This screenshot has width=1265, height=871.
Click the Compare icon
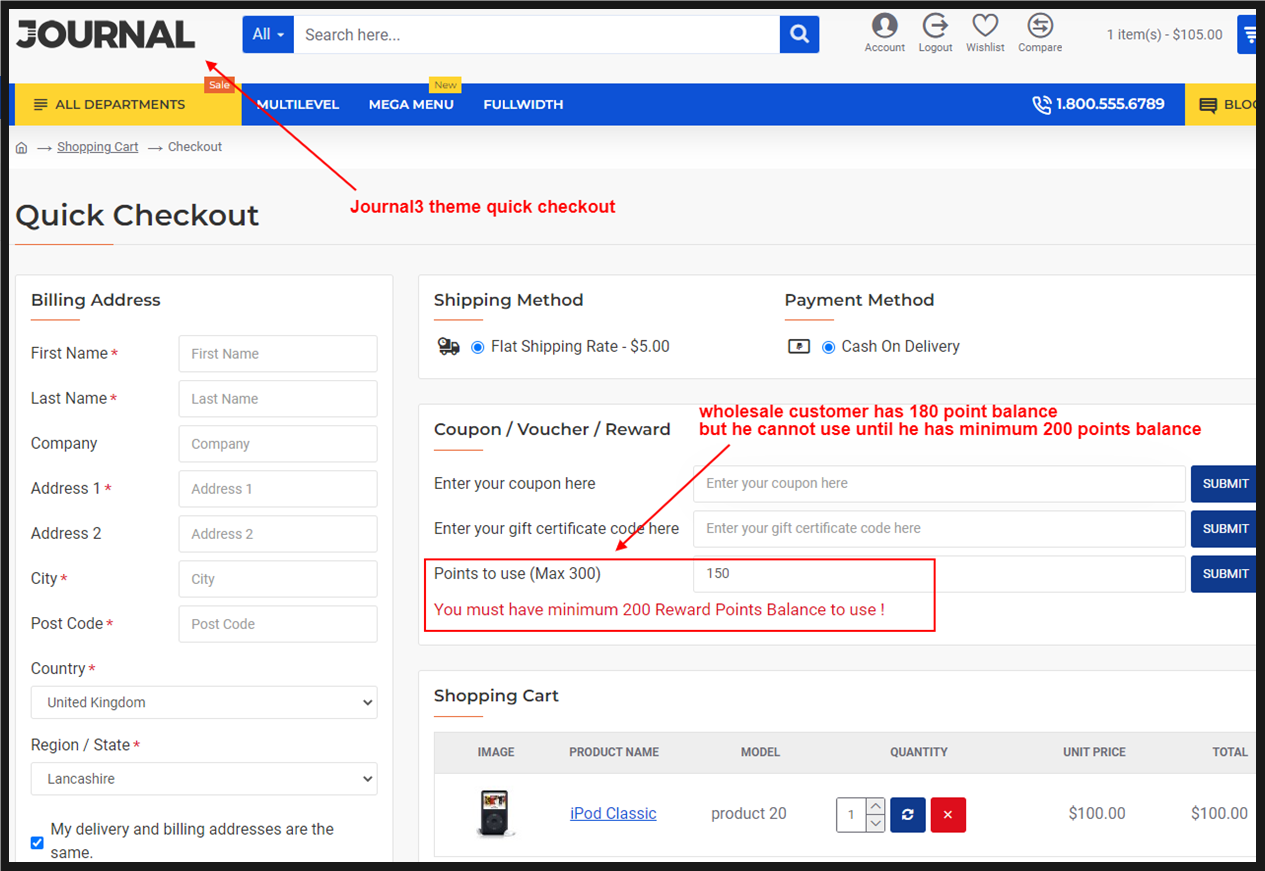click(1040, 27)
